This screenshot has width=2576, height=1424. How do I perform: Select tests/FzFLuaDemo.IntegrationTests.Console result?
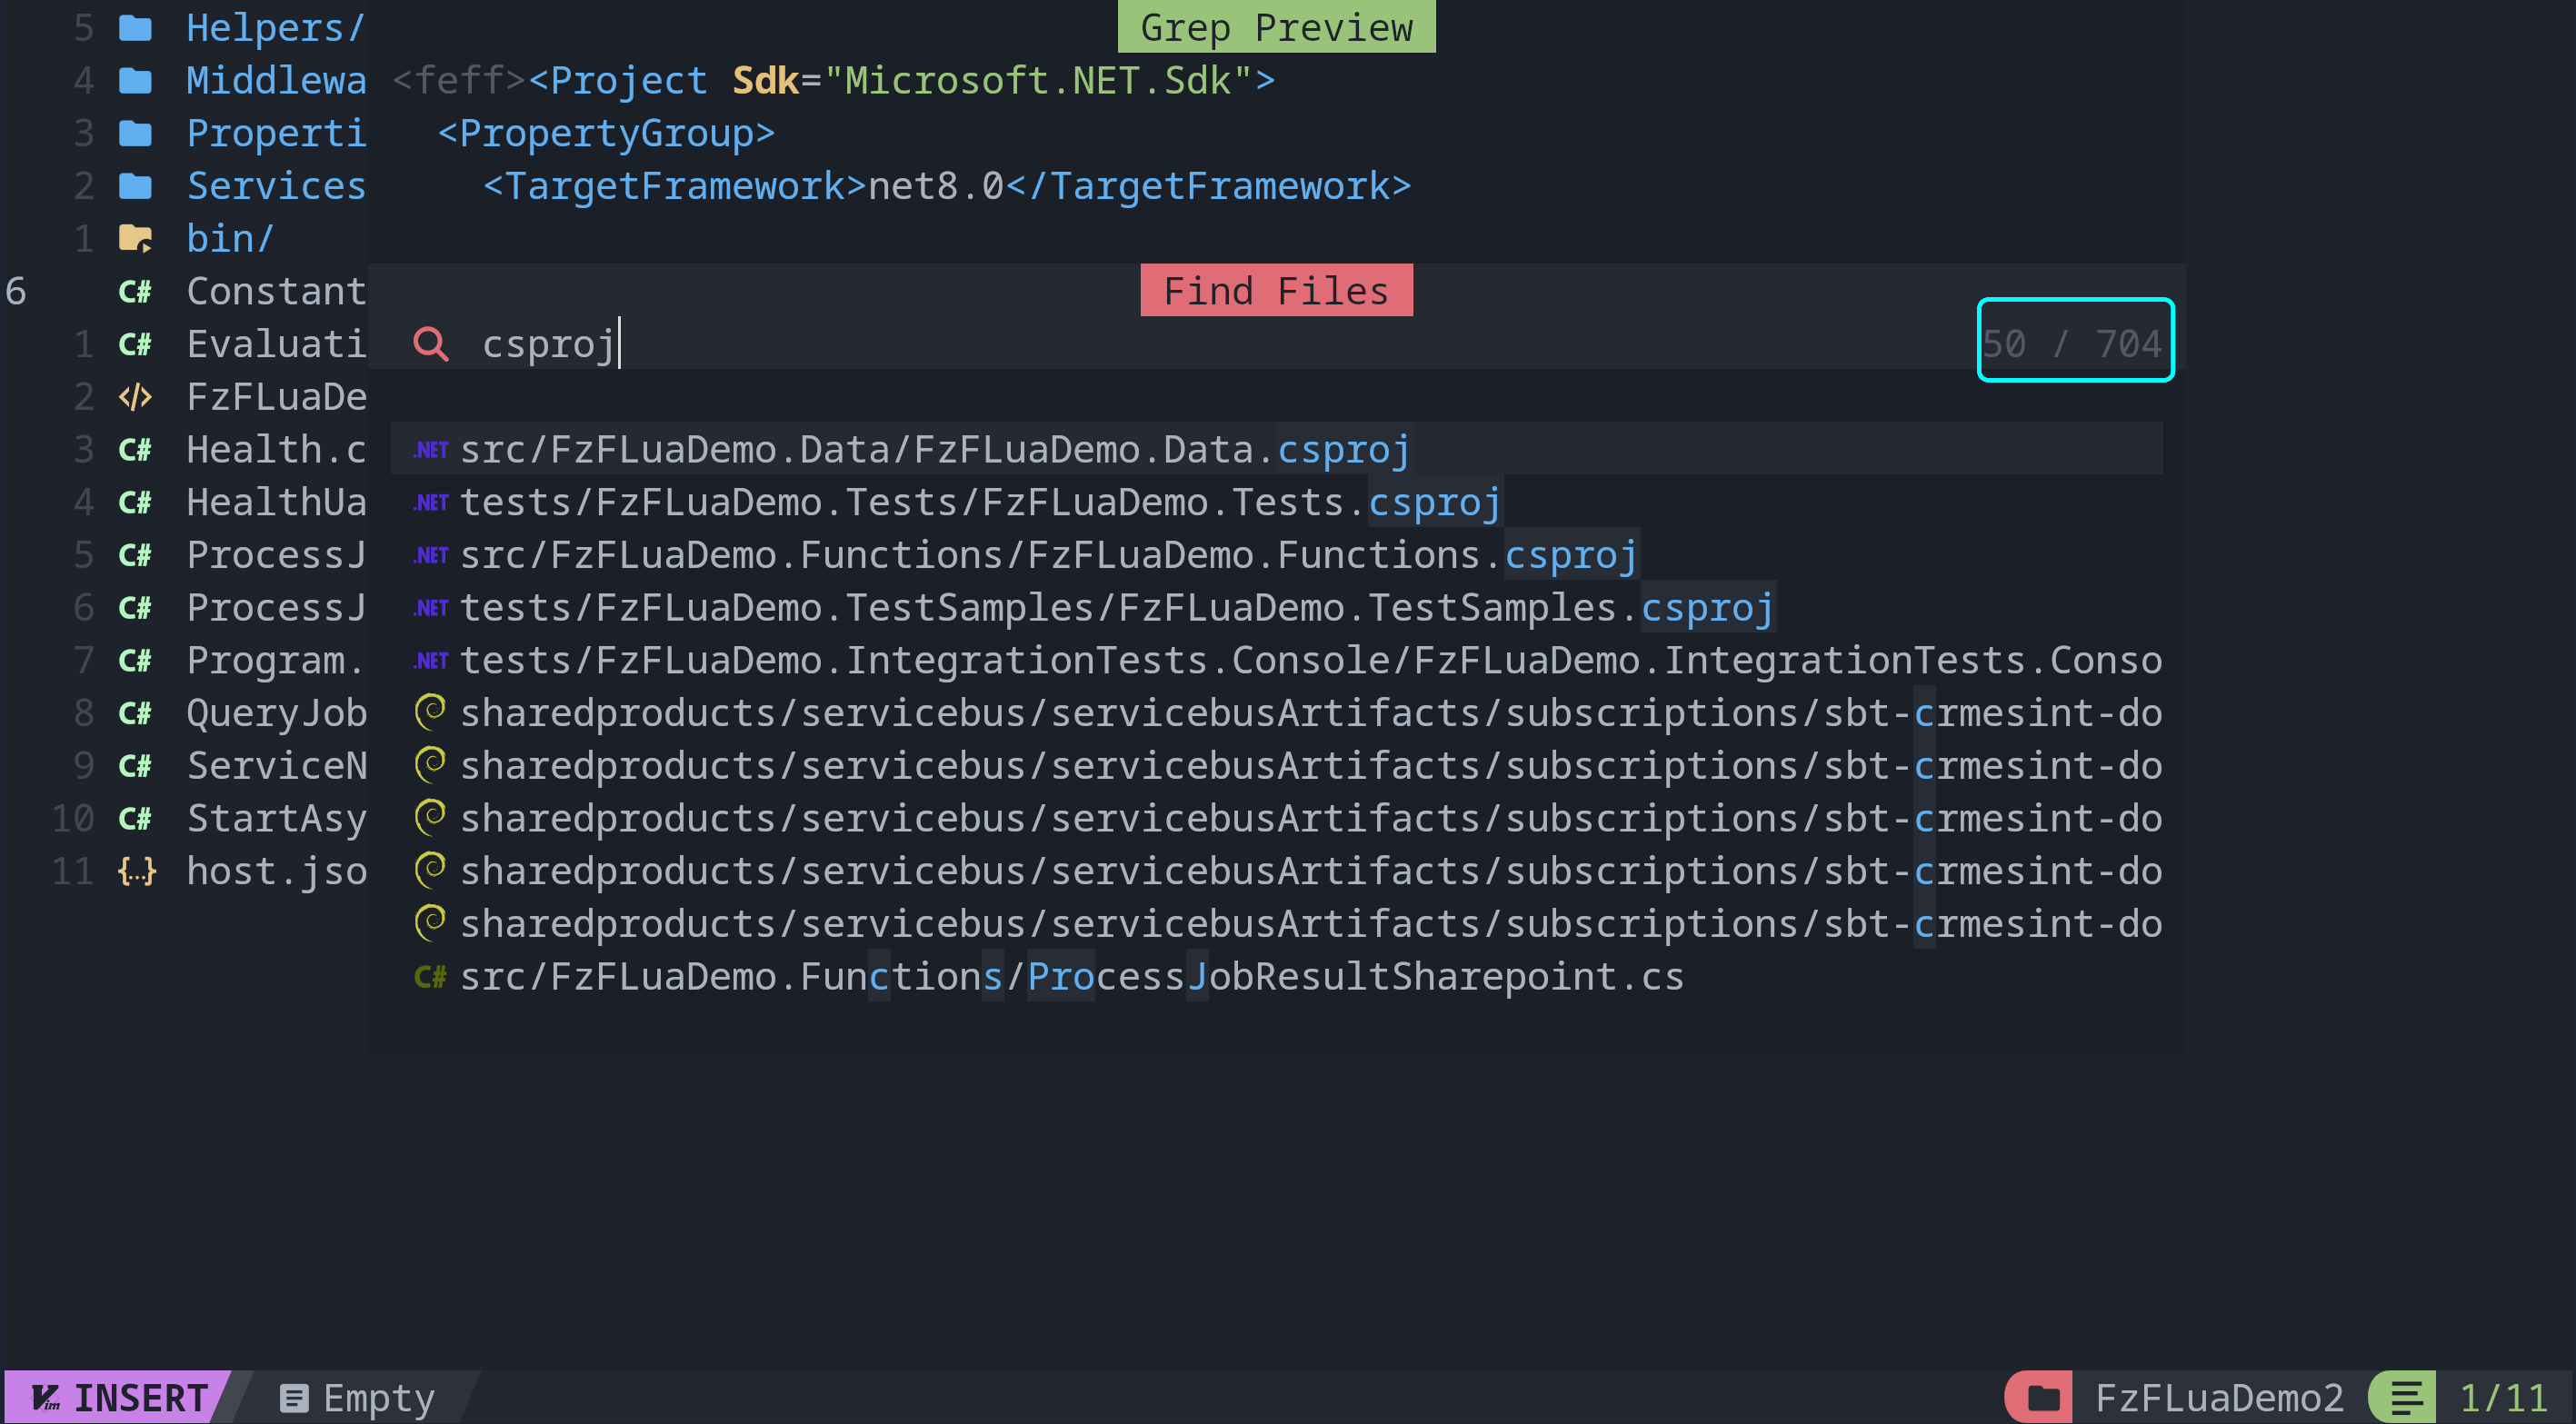pyautogui.click(x=1276, y=660)
